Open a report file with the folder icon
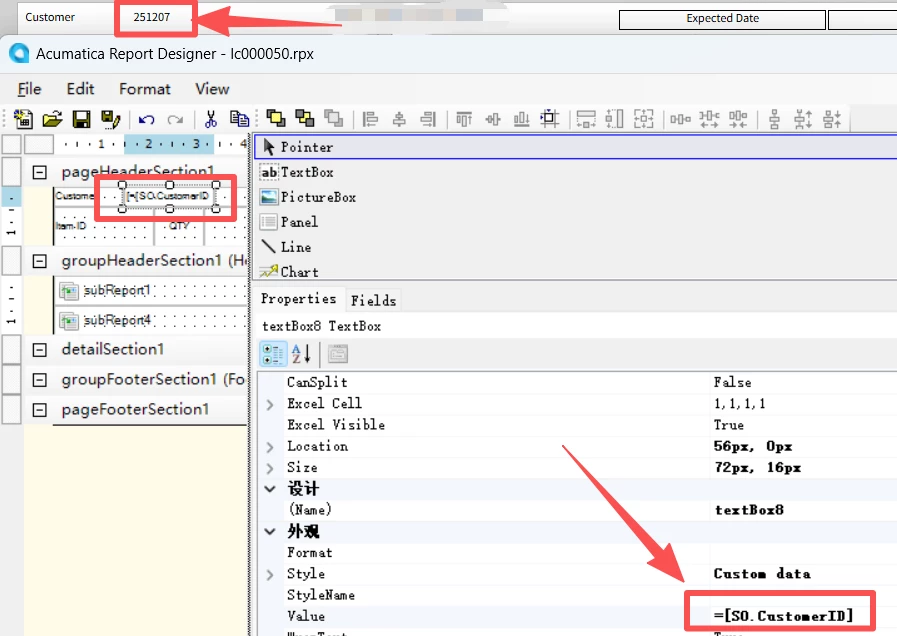Viewport: 897px width, 636px height. point(52,119)
